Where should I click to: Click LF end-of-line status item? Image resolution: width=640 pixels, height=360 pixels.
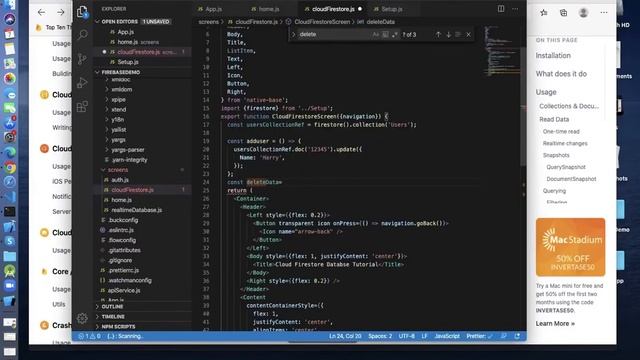pyautogui.click(x=424, y=336)
